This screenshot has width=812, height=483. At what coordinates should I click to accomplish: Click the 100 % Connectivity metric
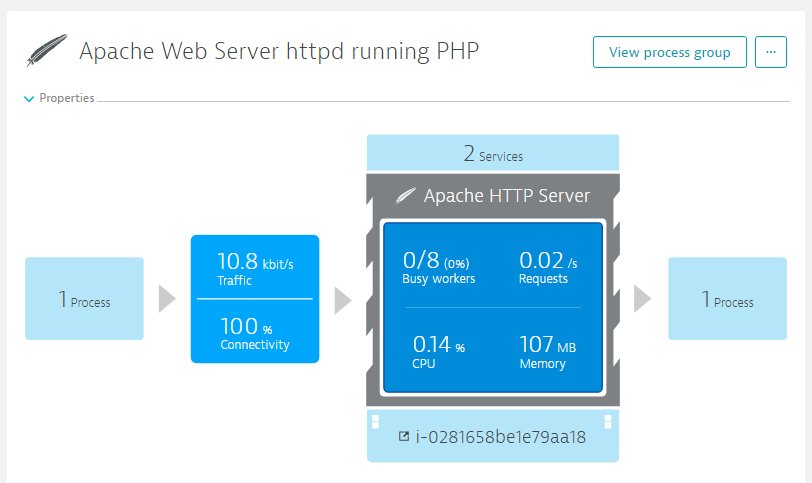point(255,333)
